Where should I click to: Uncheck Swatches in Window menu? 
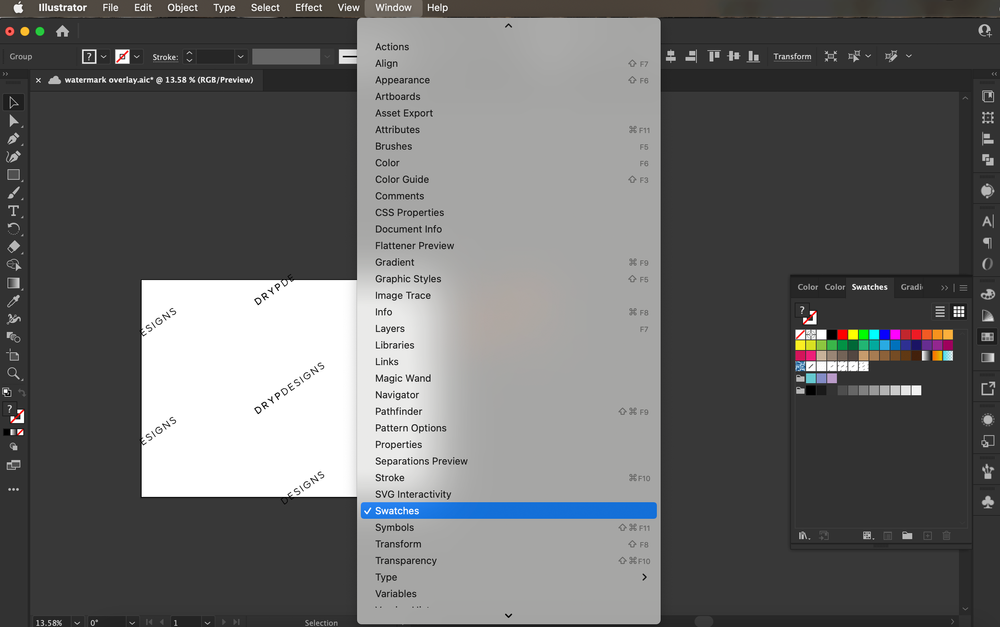pyautogui.click(x=508, y=511)
